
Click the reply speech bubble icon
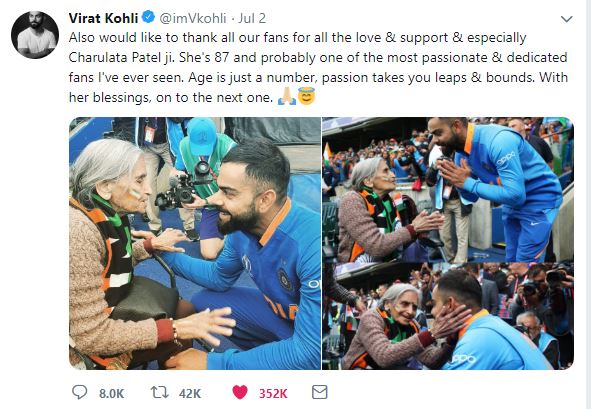coord(80,392)
